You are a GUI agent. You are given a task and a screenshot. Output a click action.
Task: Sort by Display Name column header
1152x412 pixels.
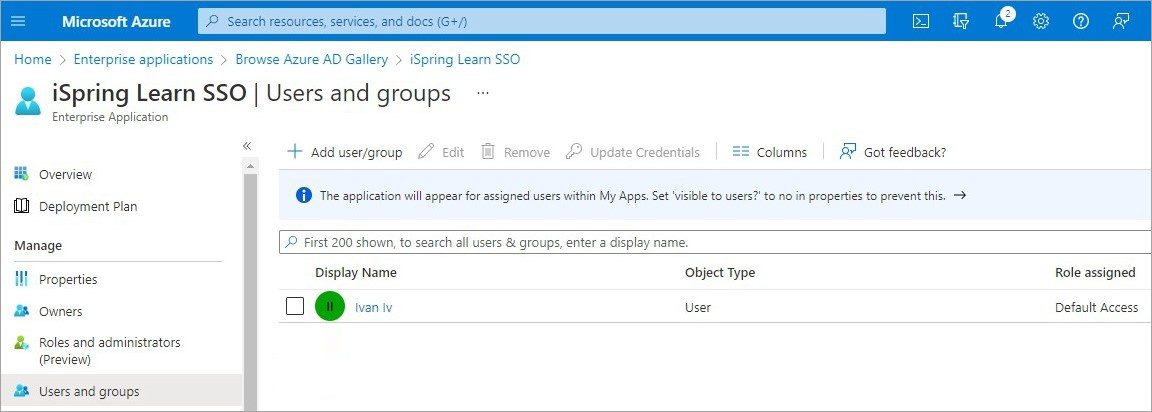point(356,272)
